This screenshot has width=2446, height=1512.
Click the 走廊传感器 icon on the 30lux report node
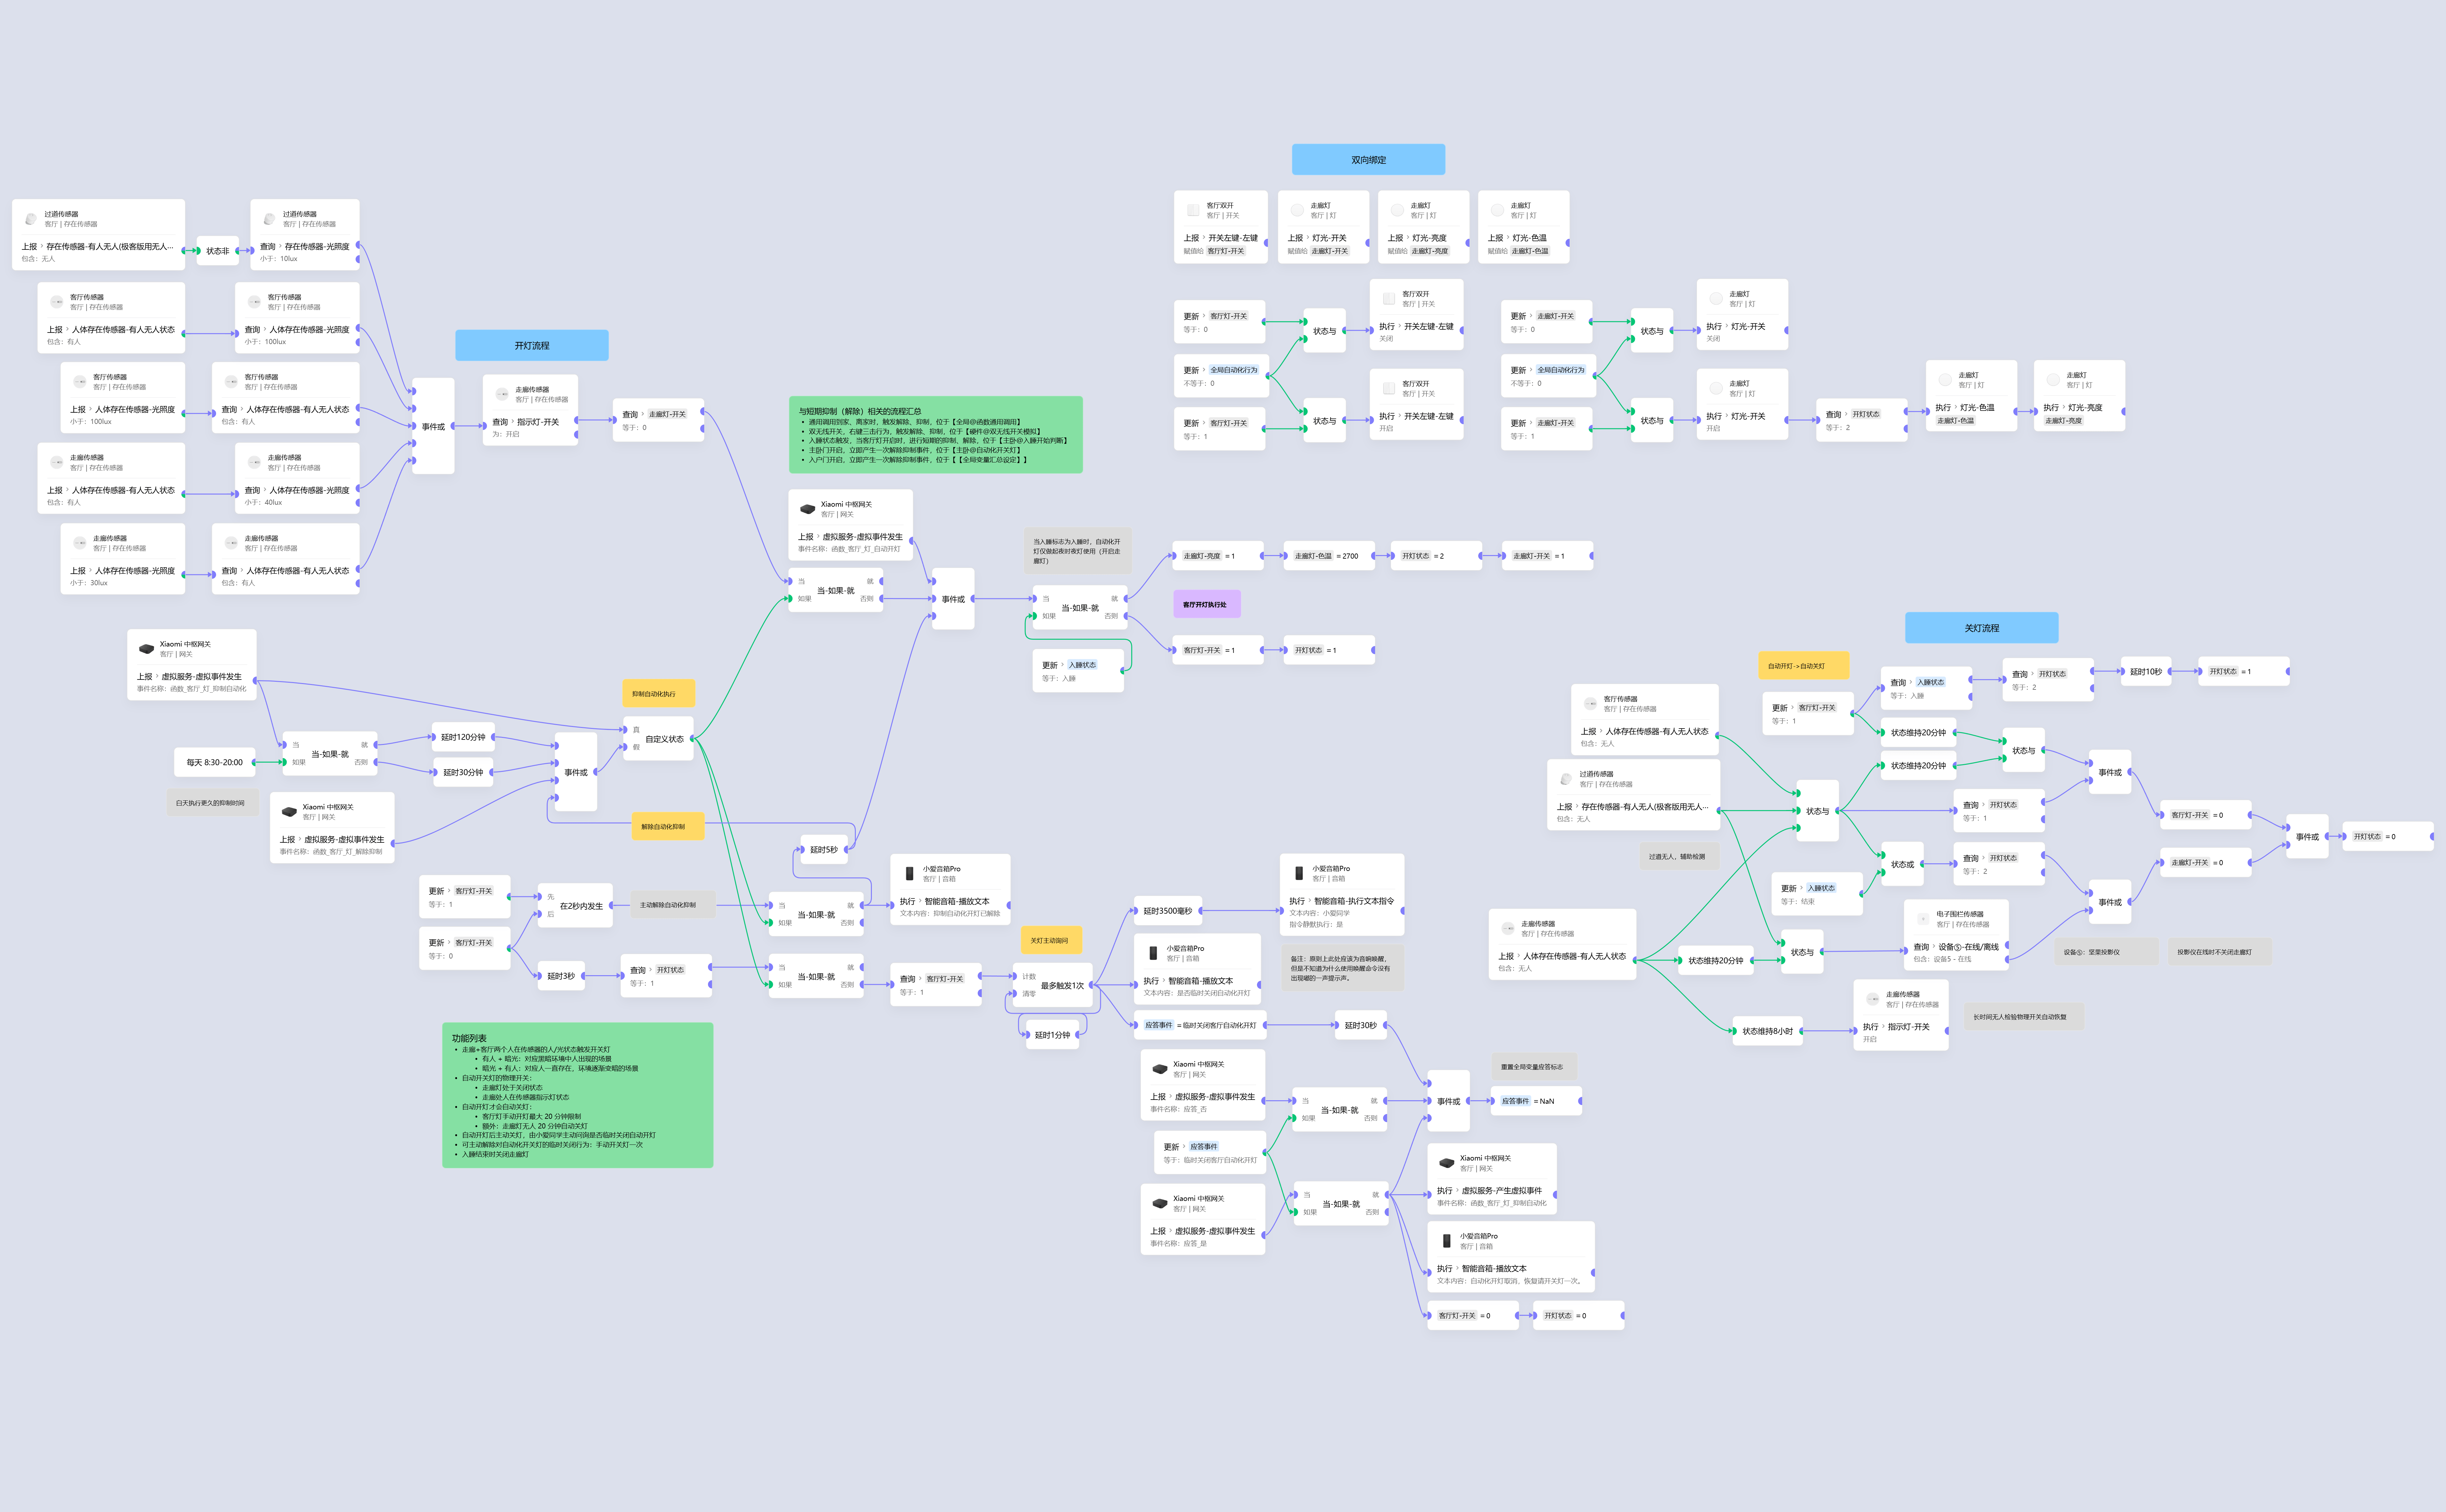click(80, 543)
